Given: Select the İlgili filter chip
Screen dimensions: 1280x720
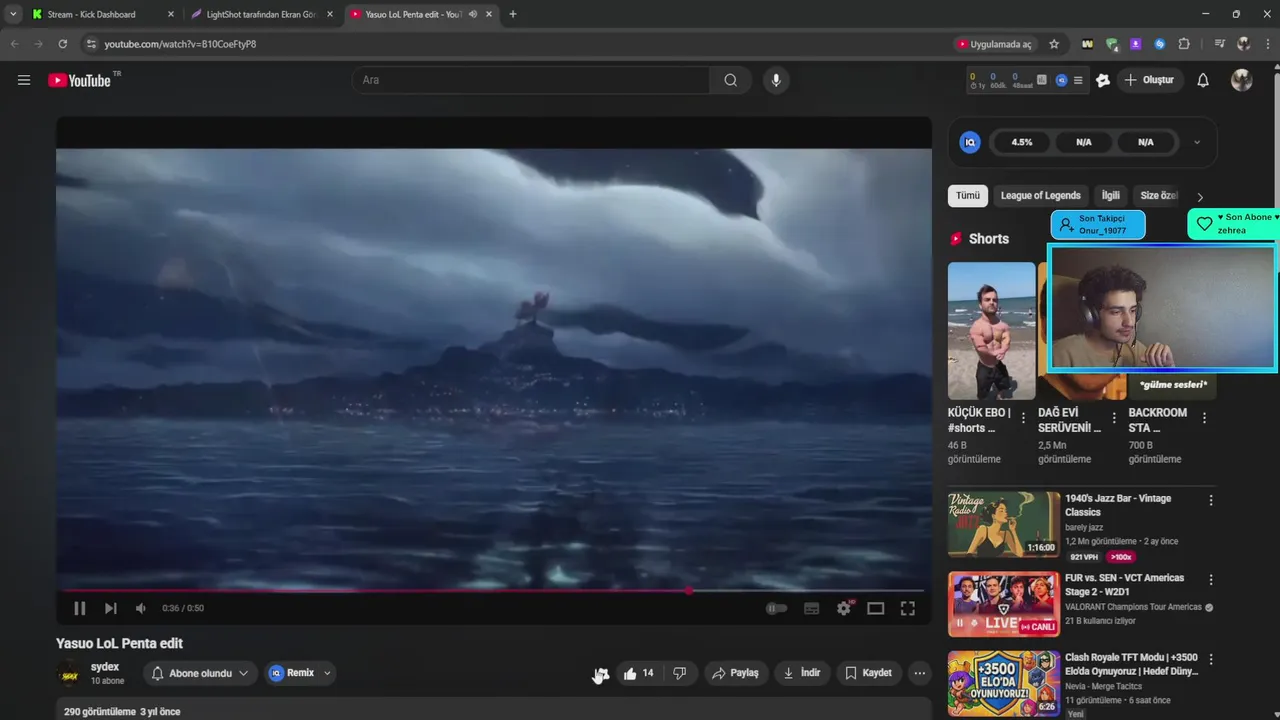Looking at the screenshot, I should pyautogui.click(x=1111, y=196).
